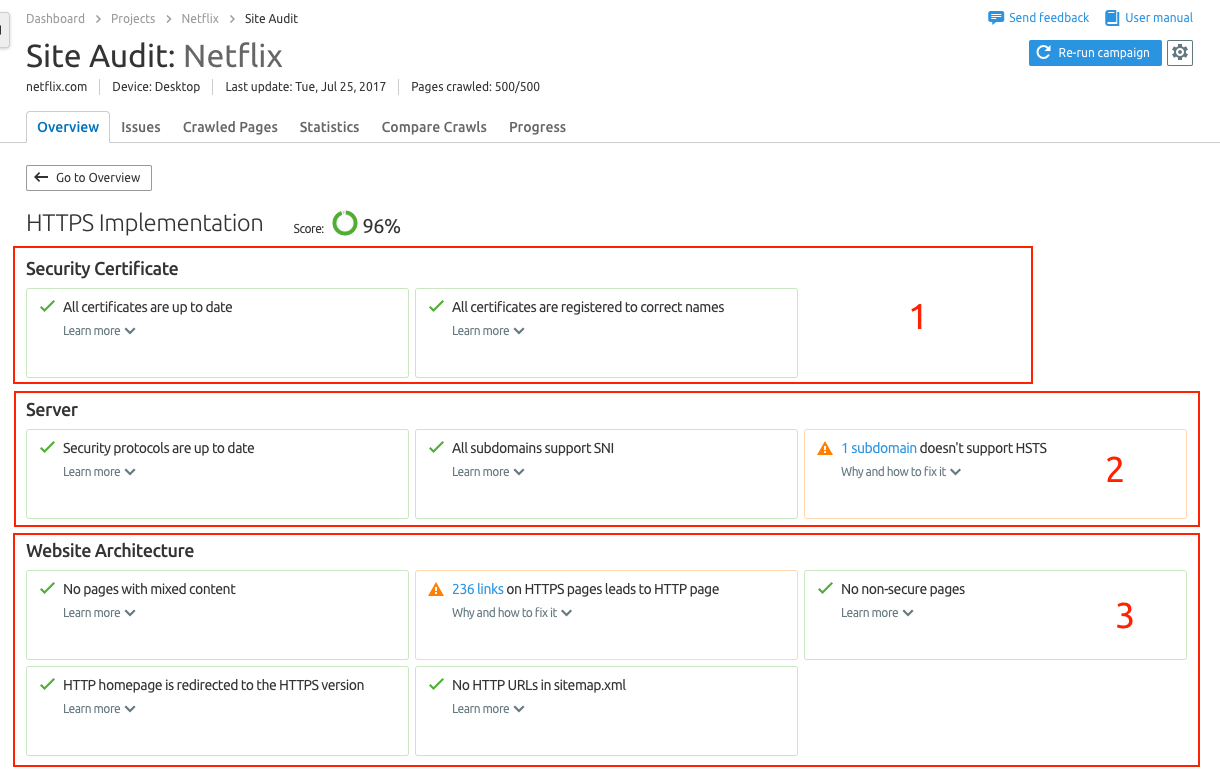Open the 236 links hyperlink
This screenshot has width=1220, height=776.
pos(478,589)
